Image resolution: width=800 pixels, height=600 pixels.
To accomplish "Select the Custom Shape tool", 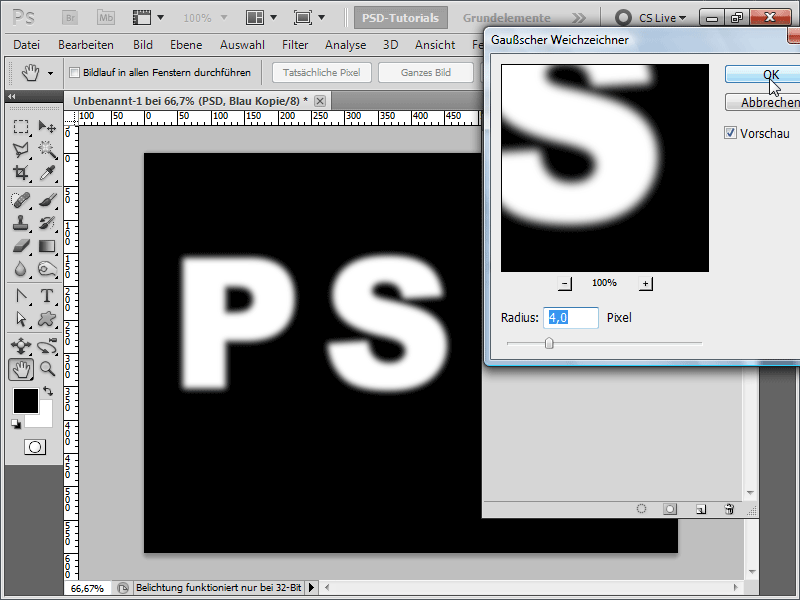I will point(47,319).
